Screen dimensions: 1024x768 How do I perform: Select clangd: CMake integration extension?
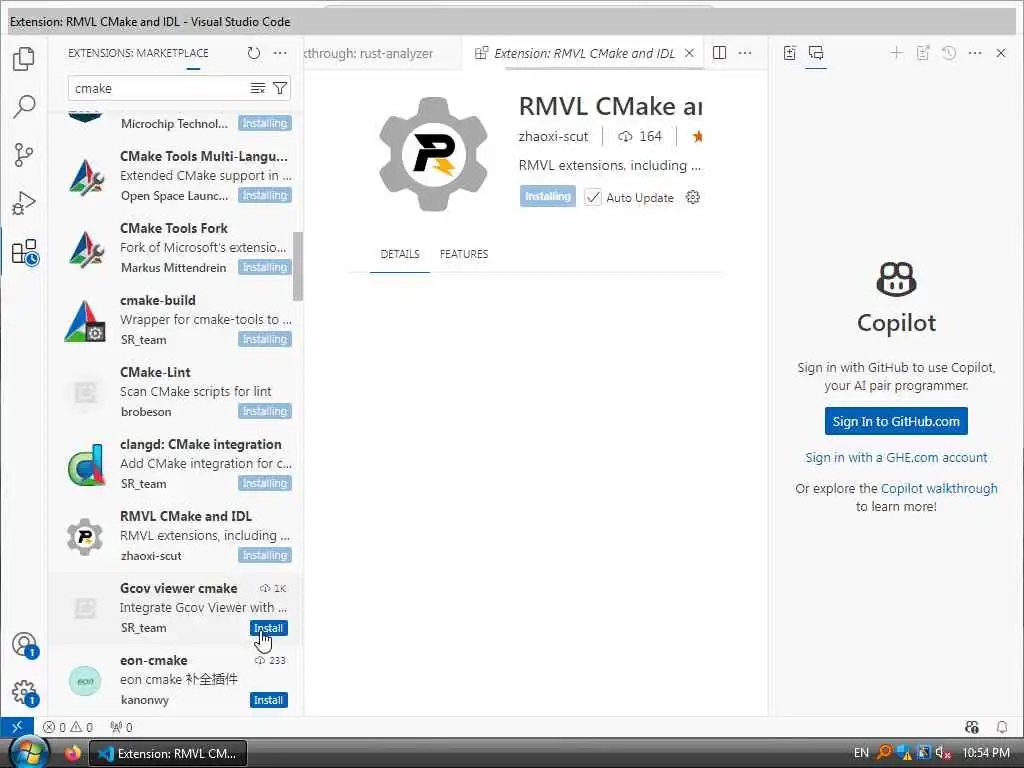point(176,463)
